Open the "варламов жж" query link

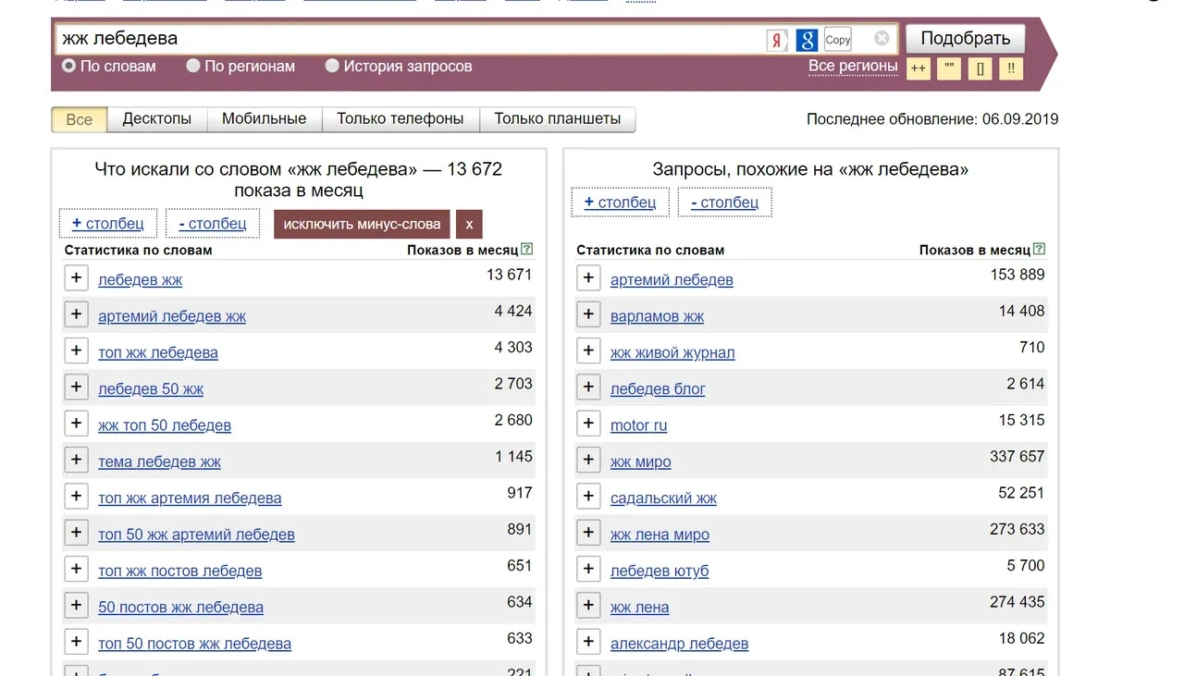657,317
